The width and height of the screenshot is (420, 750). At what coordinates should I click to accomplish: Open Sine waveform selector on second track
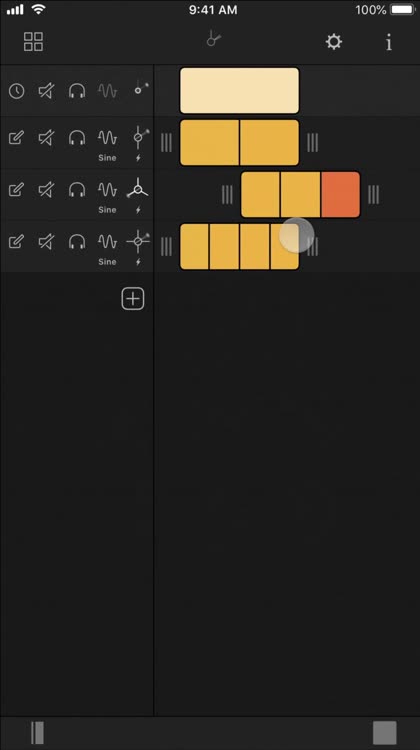(x=107, y=143)
